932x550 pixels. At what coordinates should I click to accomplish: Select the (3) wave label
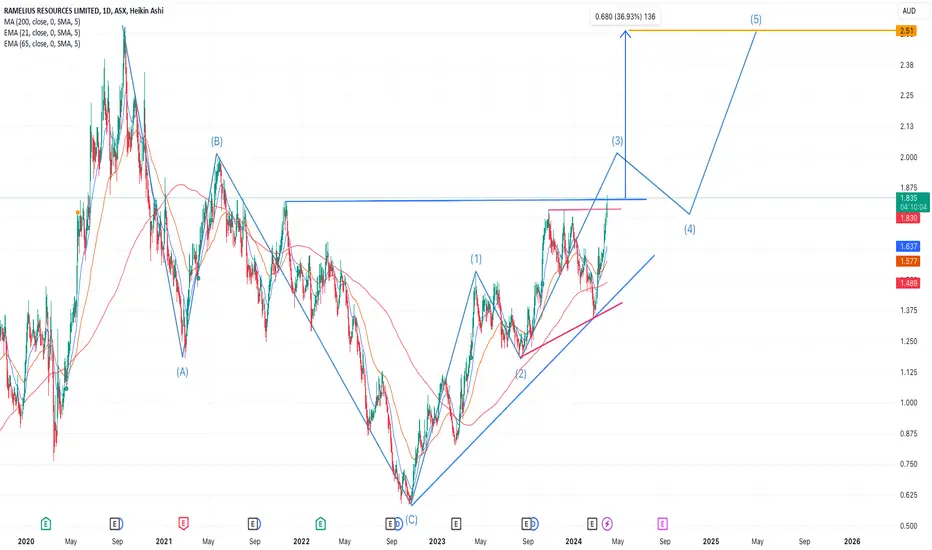618,141
